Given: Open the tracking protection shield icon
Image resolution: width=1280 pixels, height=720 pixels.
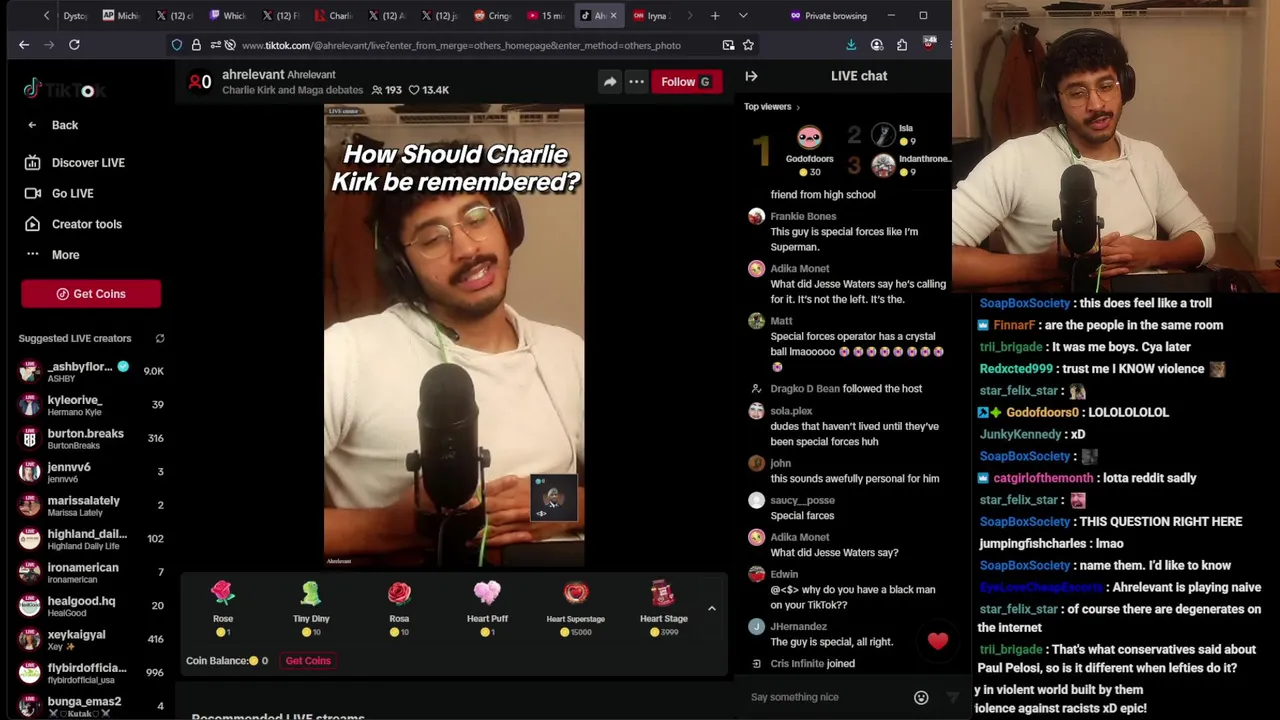Looking at the screenshot, I should [177, 45].
